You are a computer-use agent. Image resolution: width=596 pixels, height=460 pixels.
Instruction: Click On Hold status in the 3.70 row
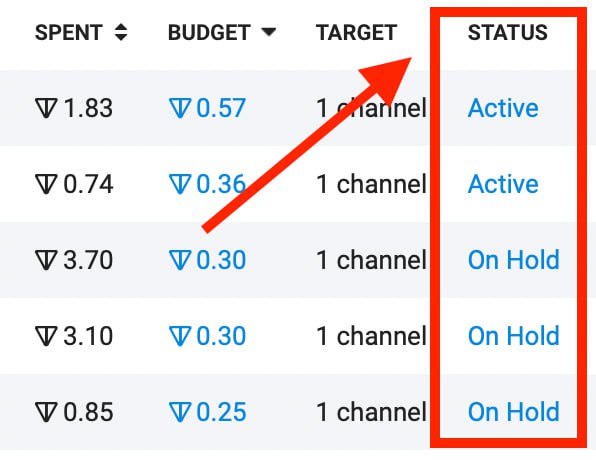click(514, 260)
